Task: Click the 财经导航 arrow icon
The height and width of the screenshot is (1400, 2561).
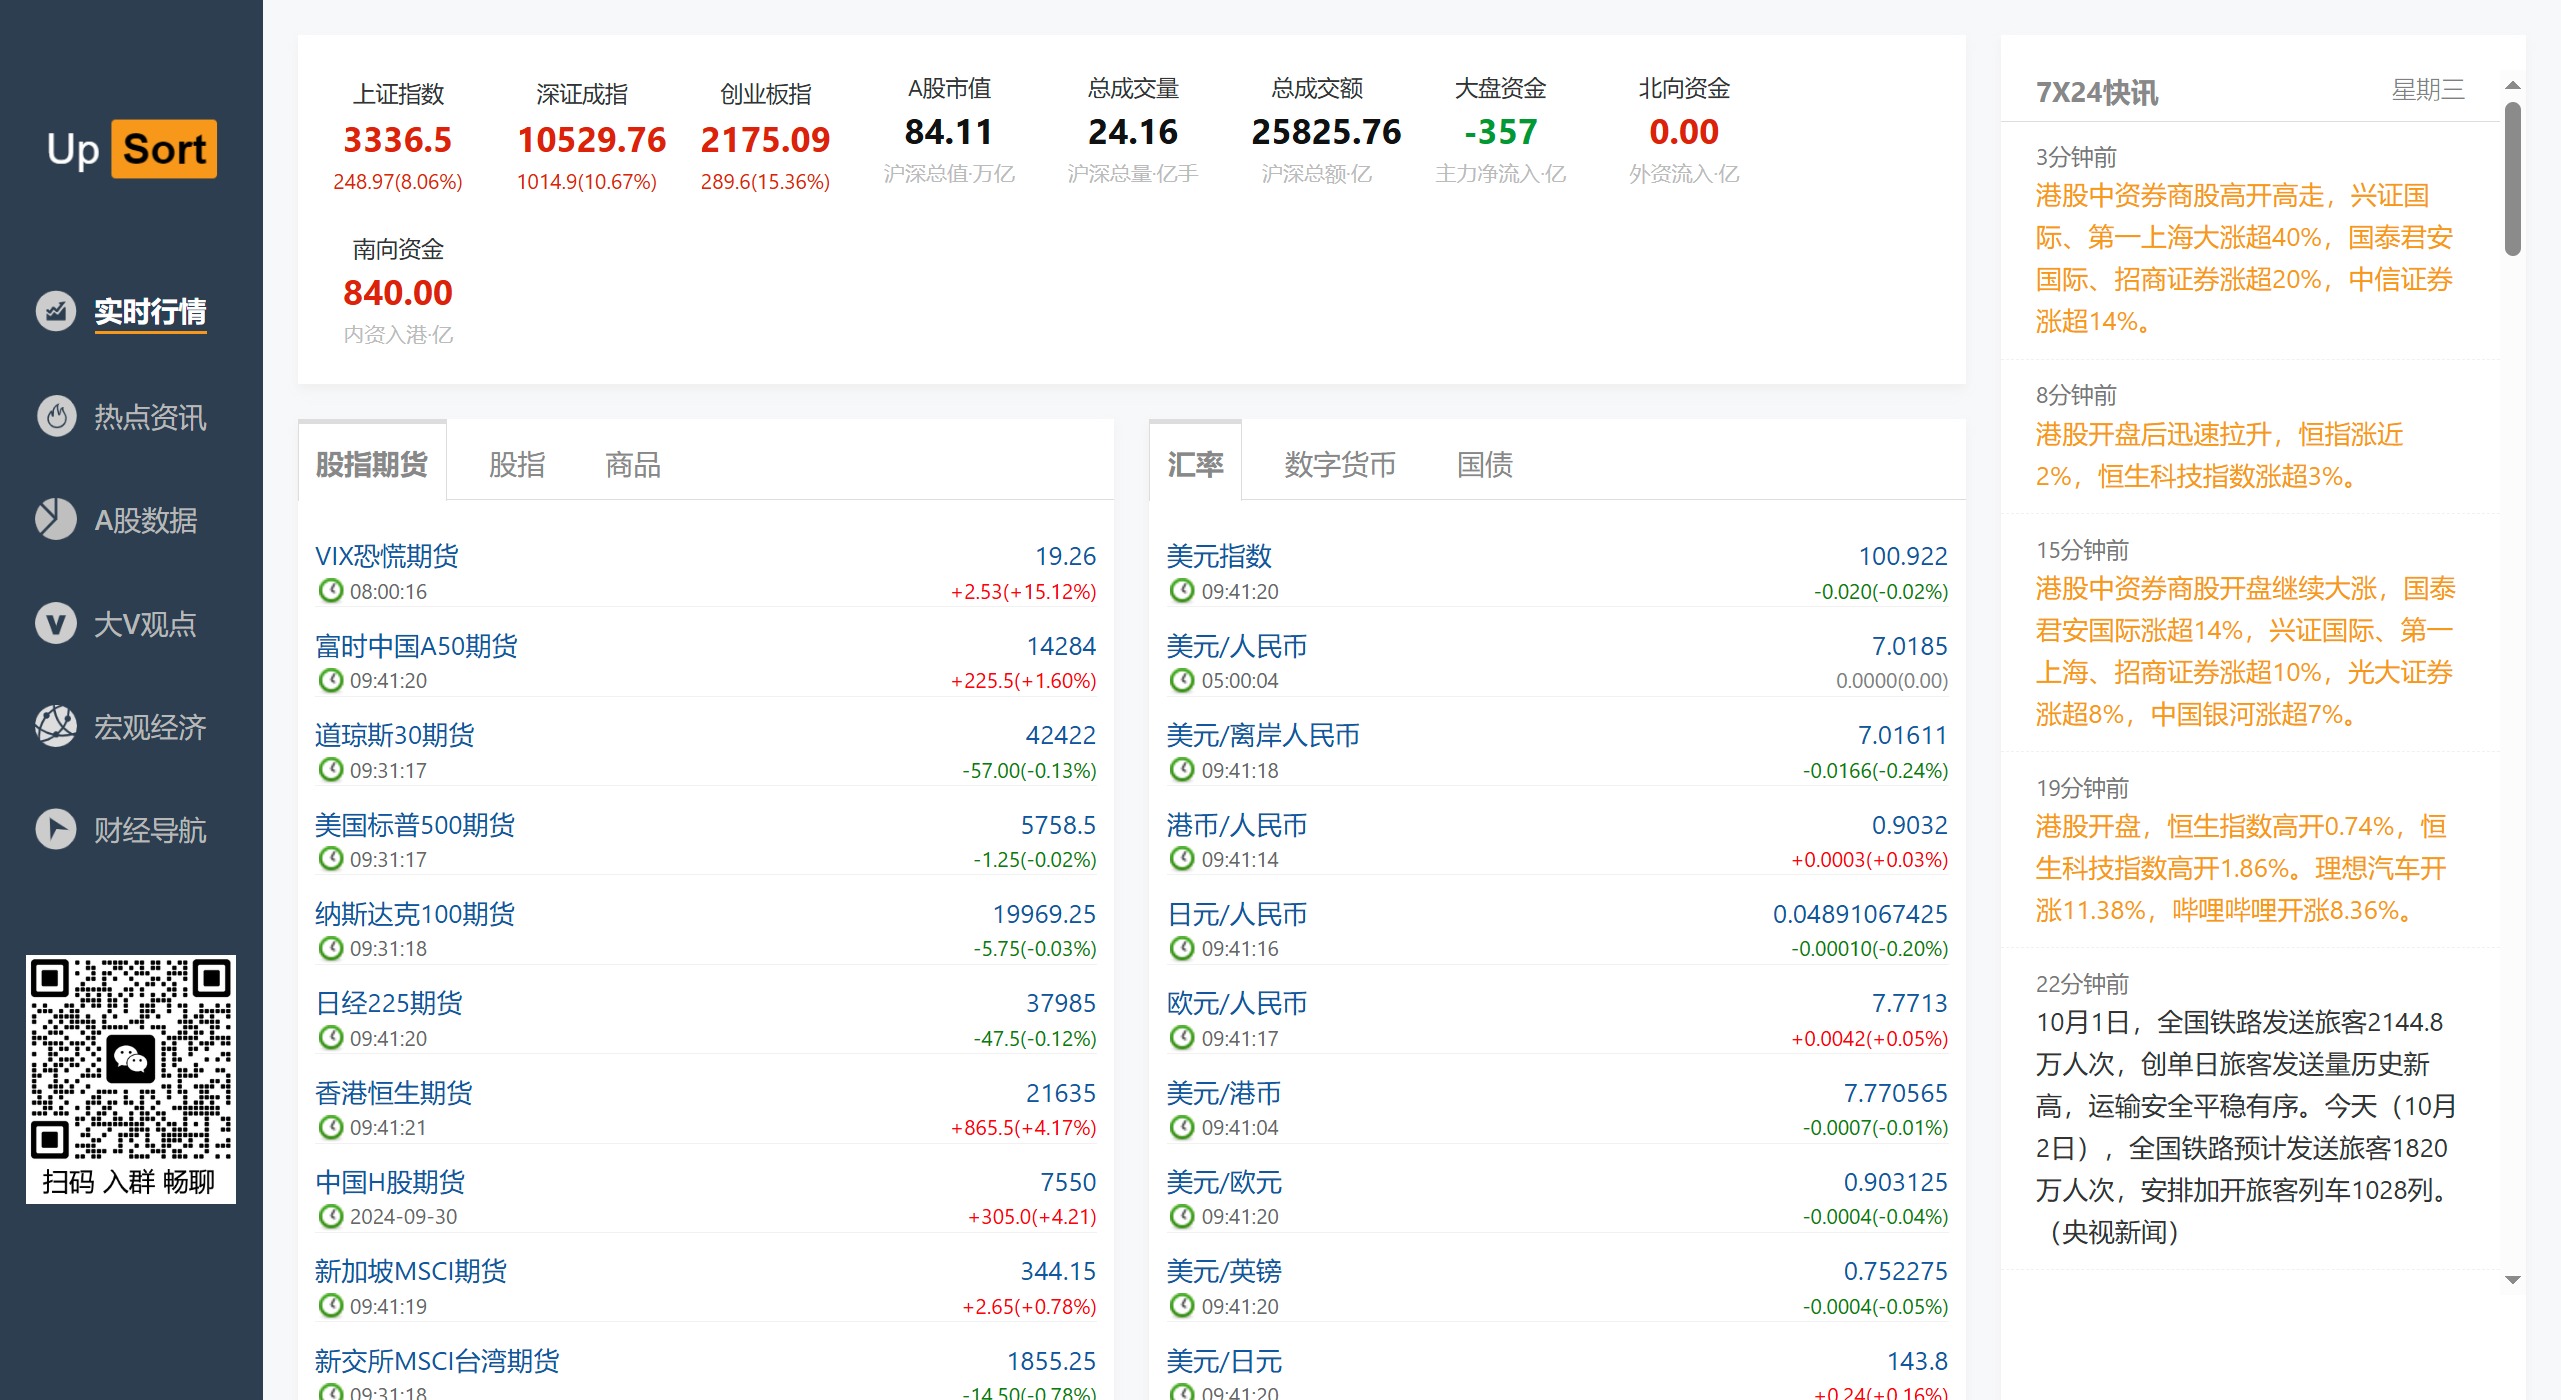Action: click(x=56, y=829)
